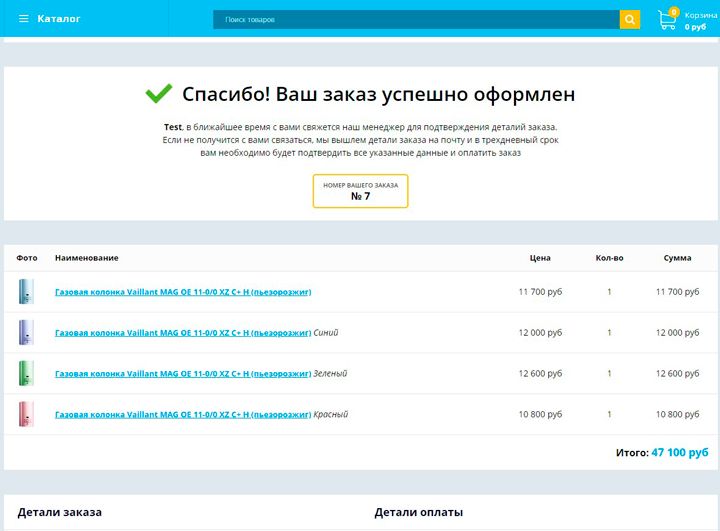The width and height of the screenshot is (720, 531).
Task: Click the Наименование column header
Action: click(86, 258)
